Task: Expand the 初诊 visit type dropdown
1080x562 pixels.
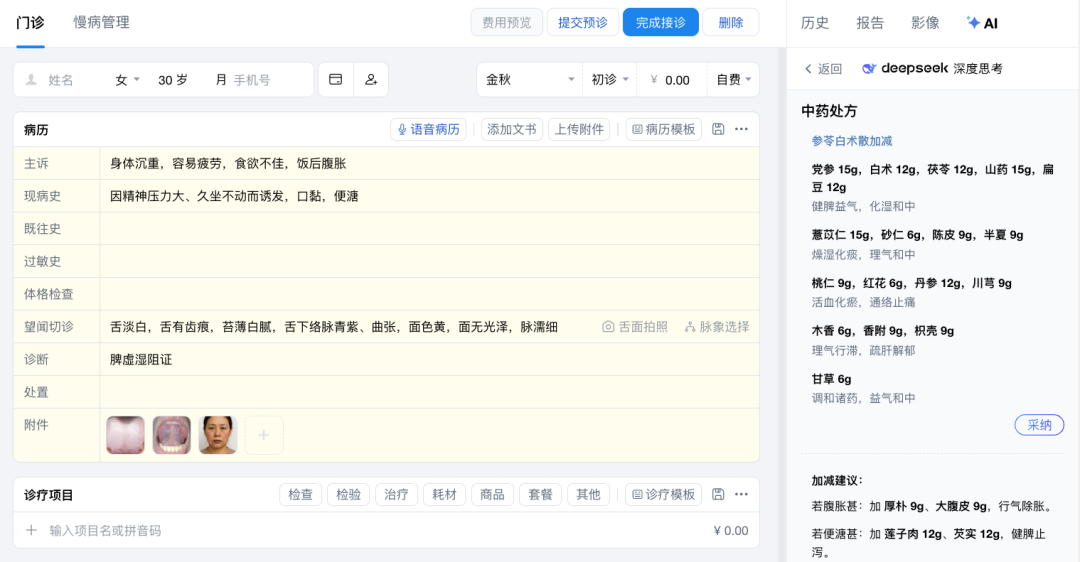Action: tap(610, 80)
